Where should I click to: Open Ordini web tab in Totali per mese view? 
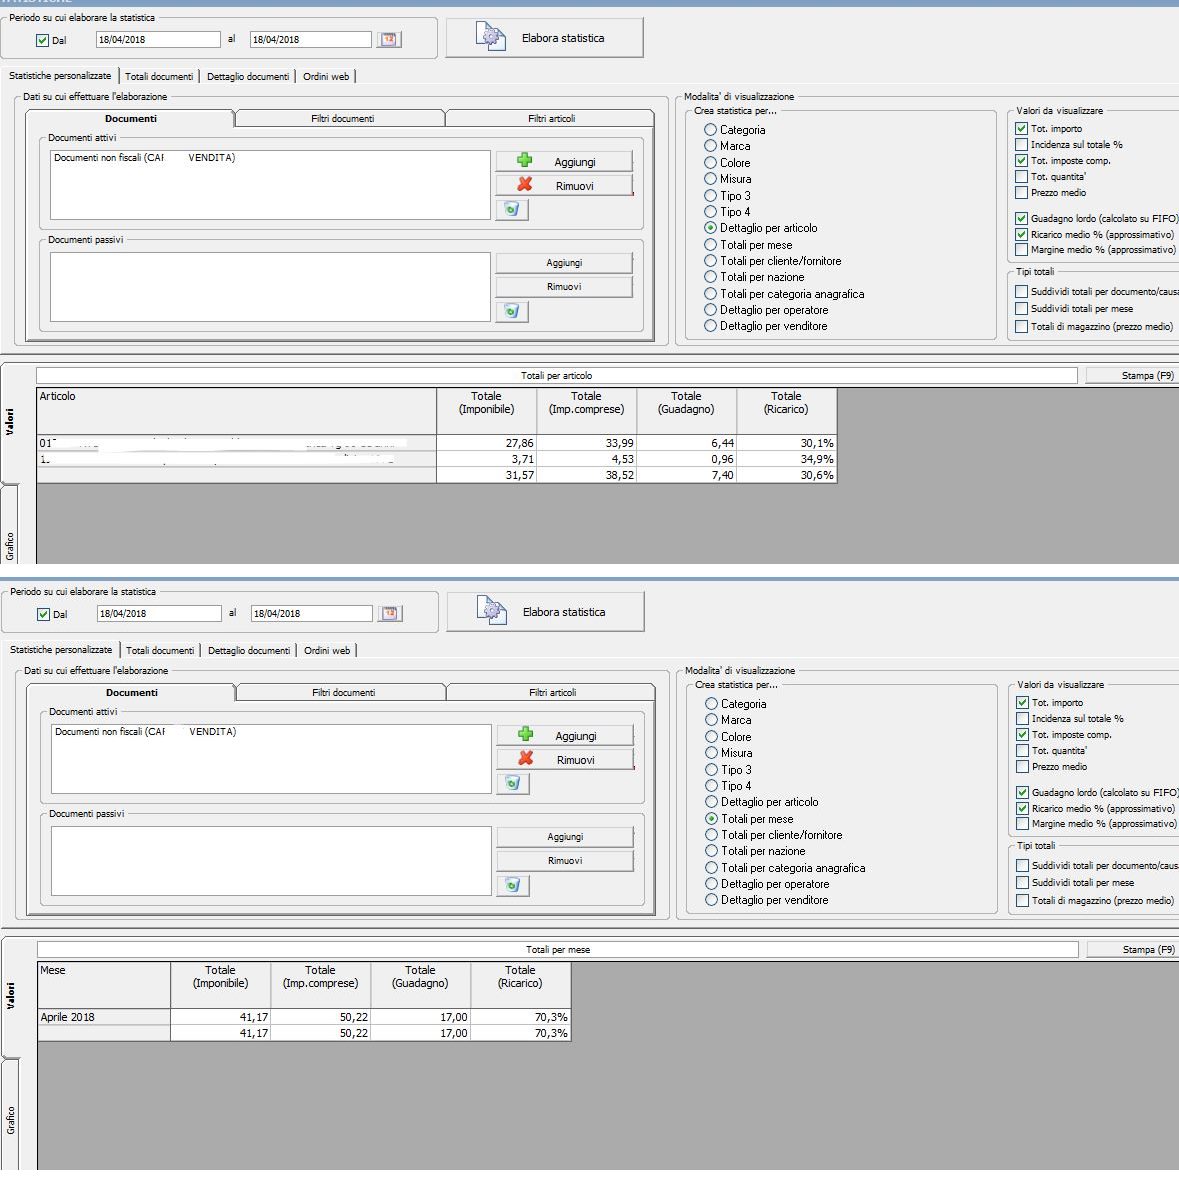click(x=327, y=650)
